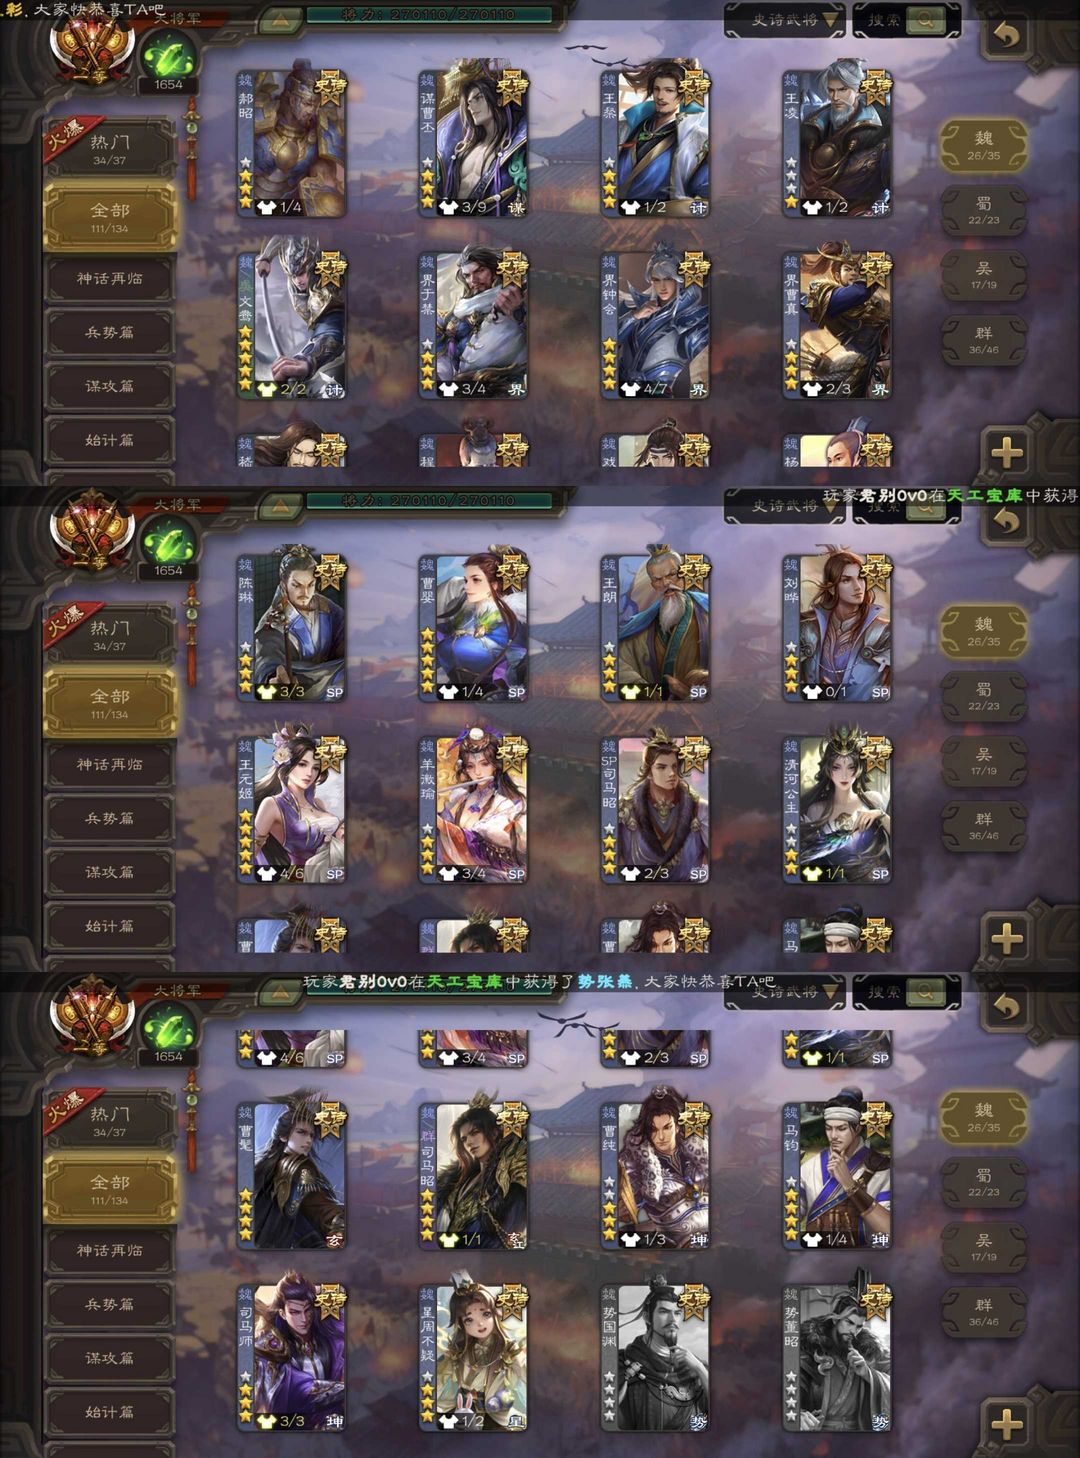Image resolution: width=1080 pixels, height=1458 pixels.
Task: Select the 清河公主 hero card
Action: [837, 810]
